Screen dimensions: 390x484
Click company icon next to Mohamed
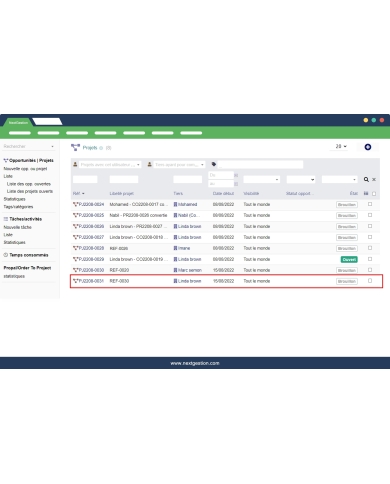click(x=175, y=204)
